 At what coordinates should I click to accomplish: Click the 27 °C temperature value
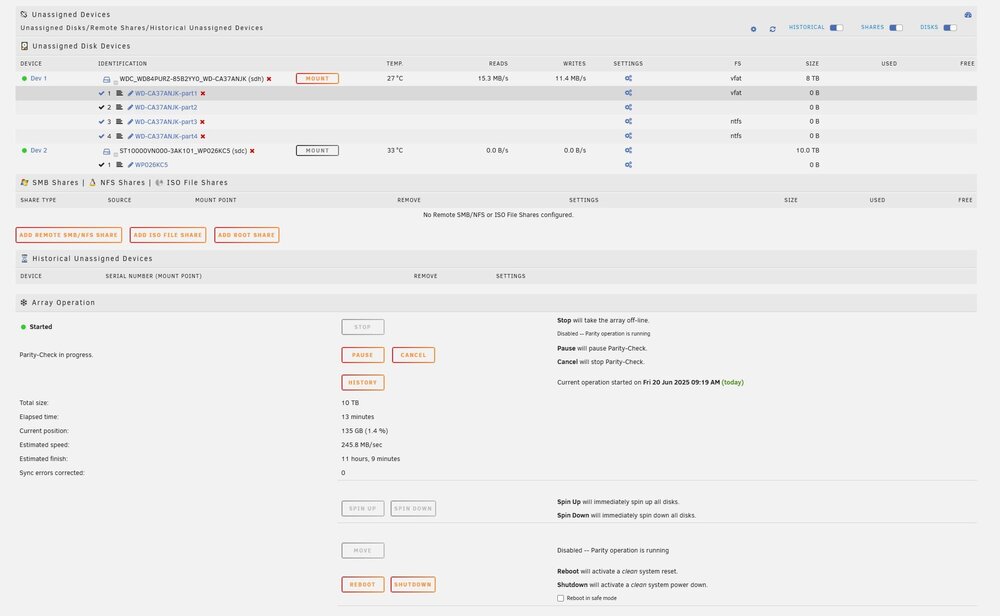[395, 78]
